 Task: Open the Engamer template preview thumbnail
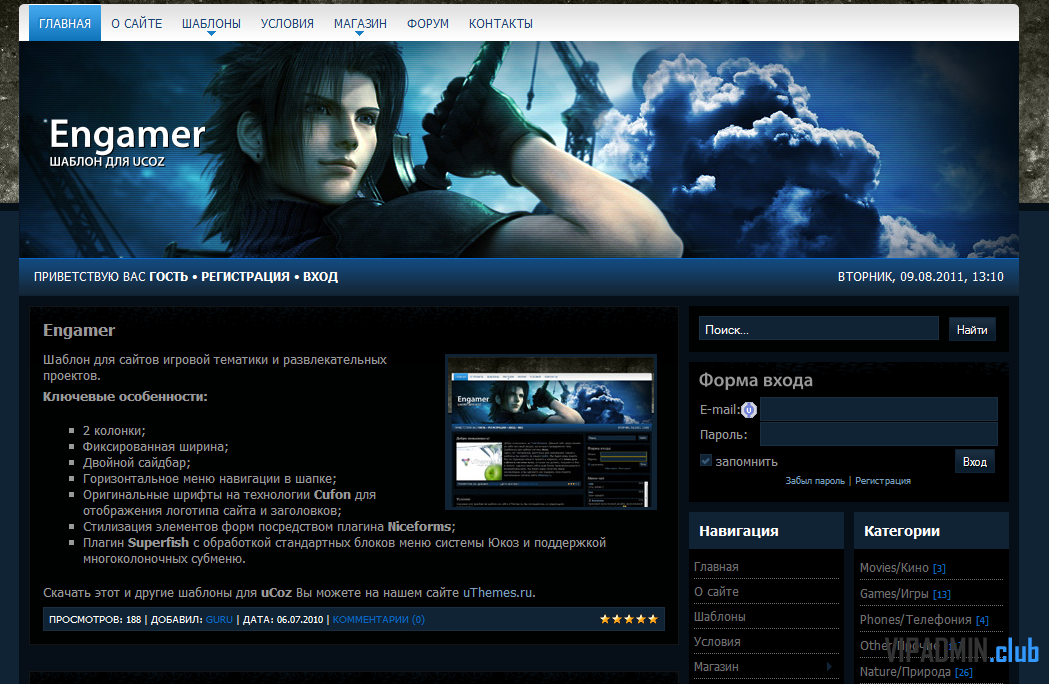[550, 432]
